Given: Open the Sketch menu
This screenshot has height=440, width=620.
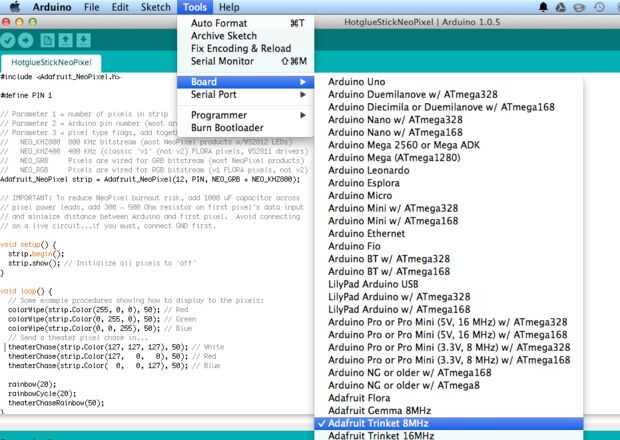Looking at the screenshot, I should pos(156,7).
